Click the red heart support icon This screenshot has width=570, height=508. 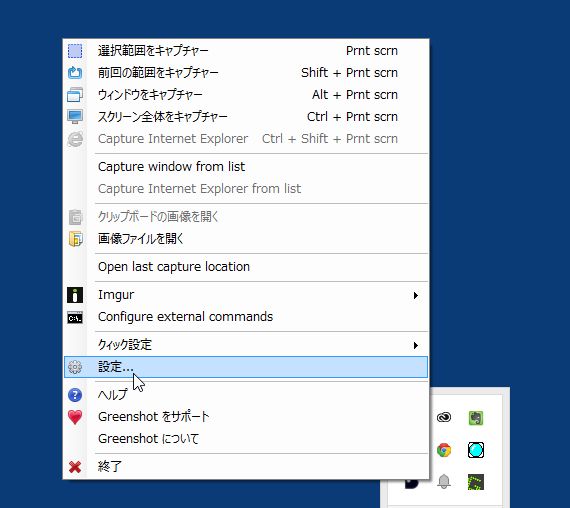pyautogui.click(x=75, y=417)
